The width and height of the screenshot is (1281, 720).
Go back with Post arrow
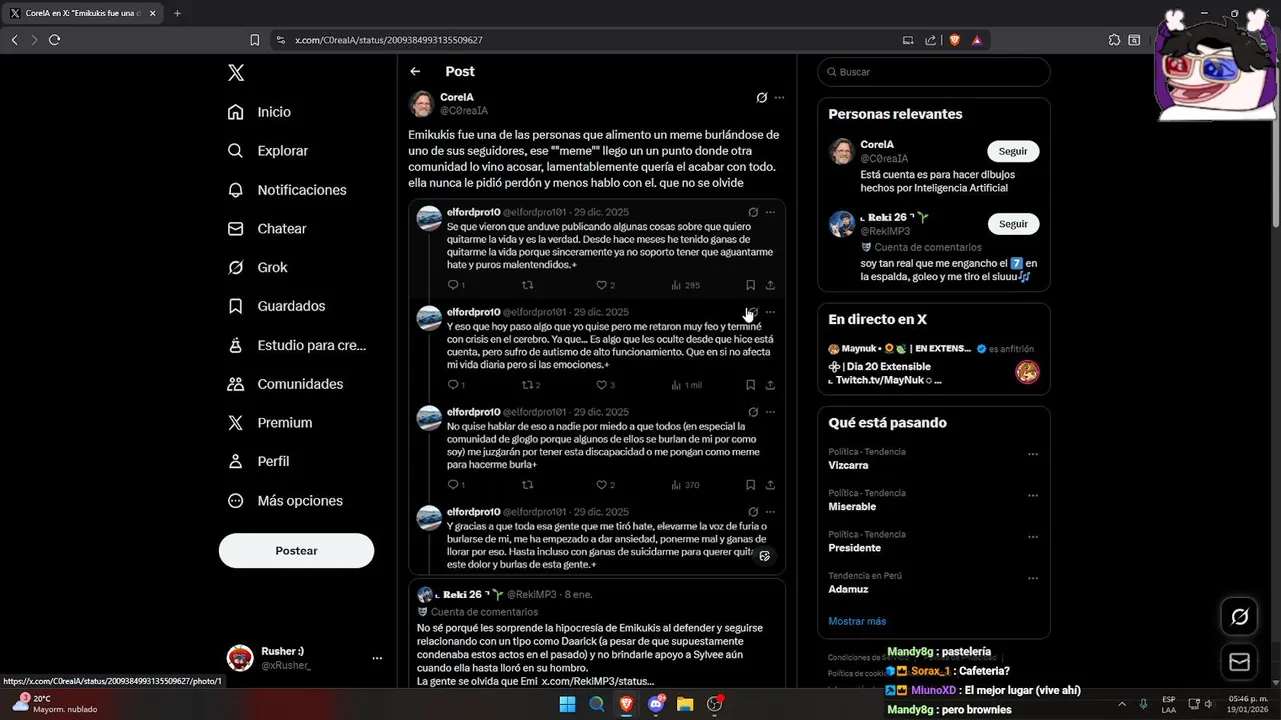tap(415, 72)
